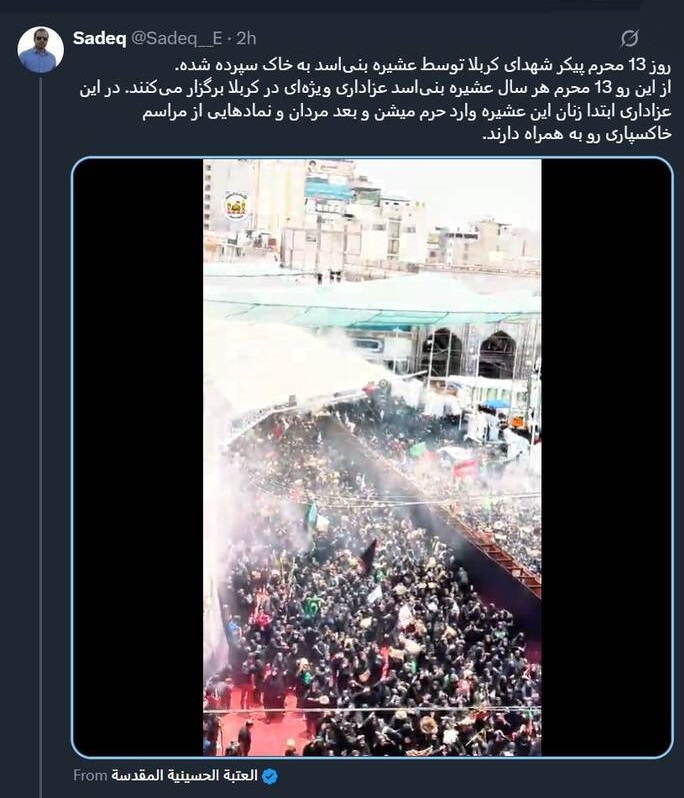Viewport: 684px width, 798px height.
Task: Click the round watermark logo in video
Action: (236, 206)
